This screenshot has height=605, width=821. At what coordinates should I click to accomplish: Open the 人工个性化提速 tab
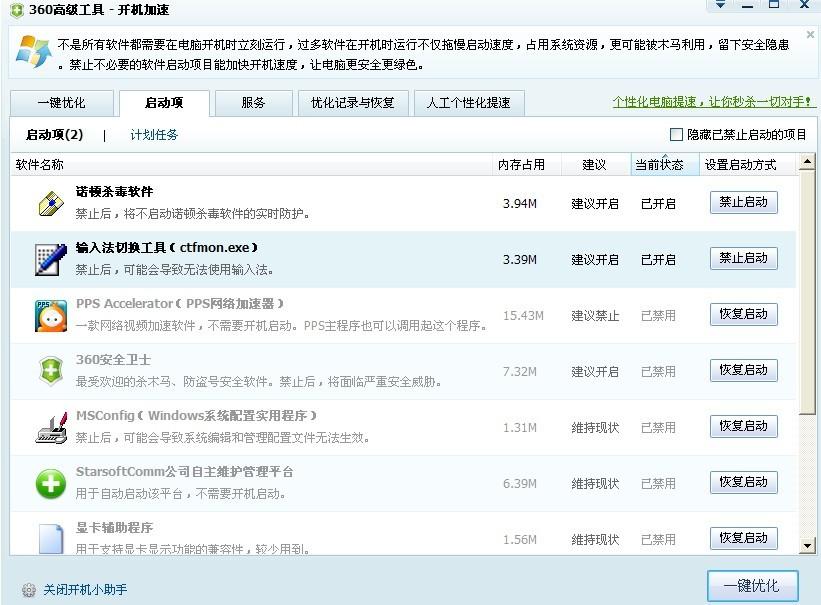click(469, 103)
